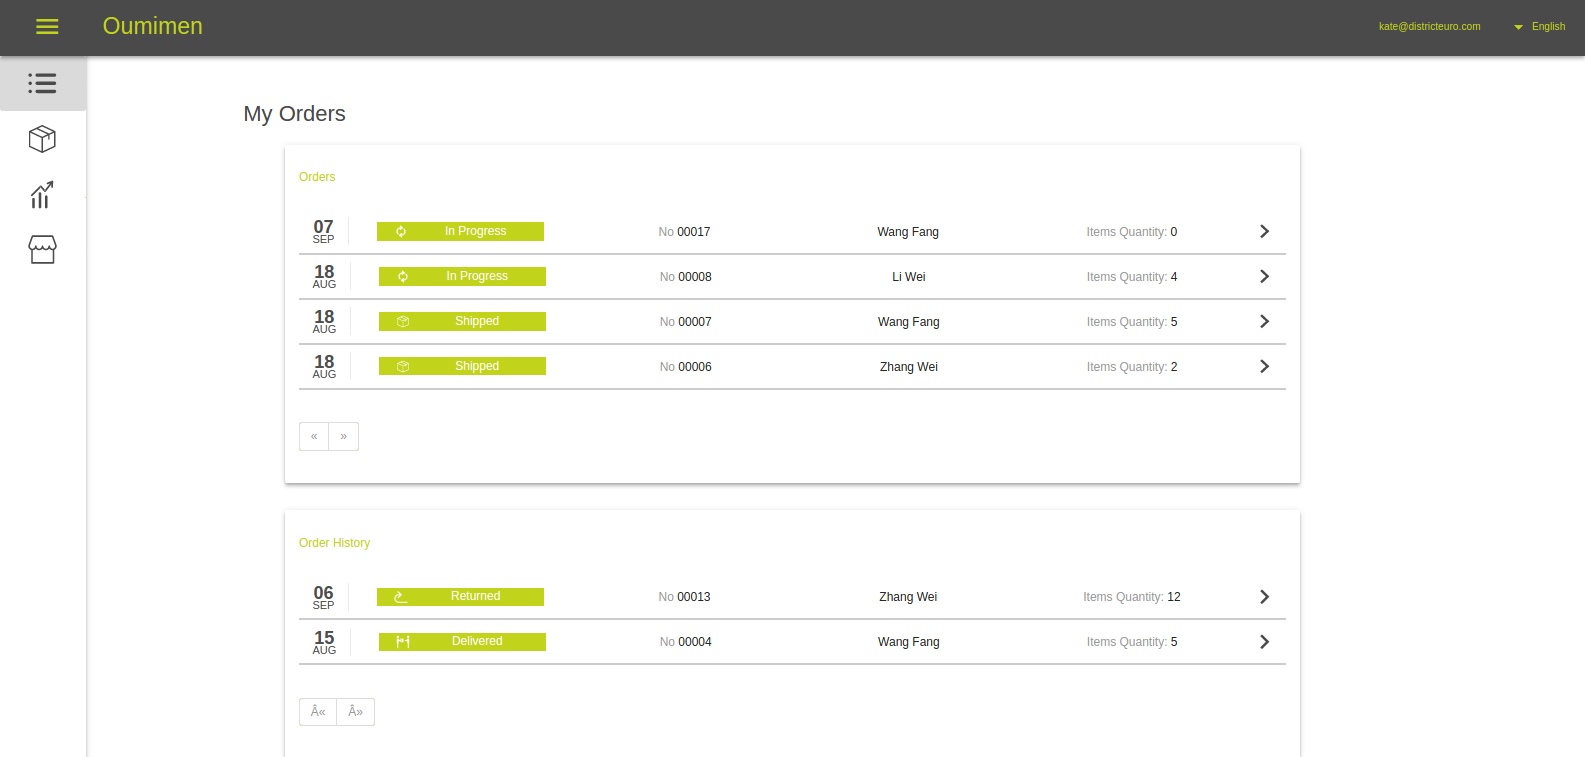The image size is (1585, 757).
Task: Expand returned order 00013 chevron
Action: click(1264, 597)
